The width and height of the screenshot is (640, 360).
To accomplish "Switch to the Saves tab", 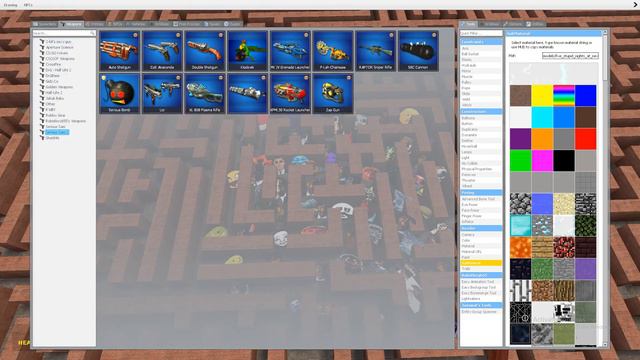I will pos(213,24).
